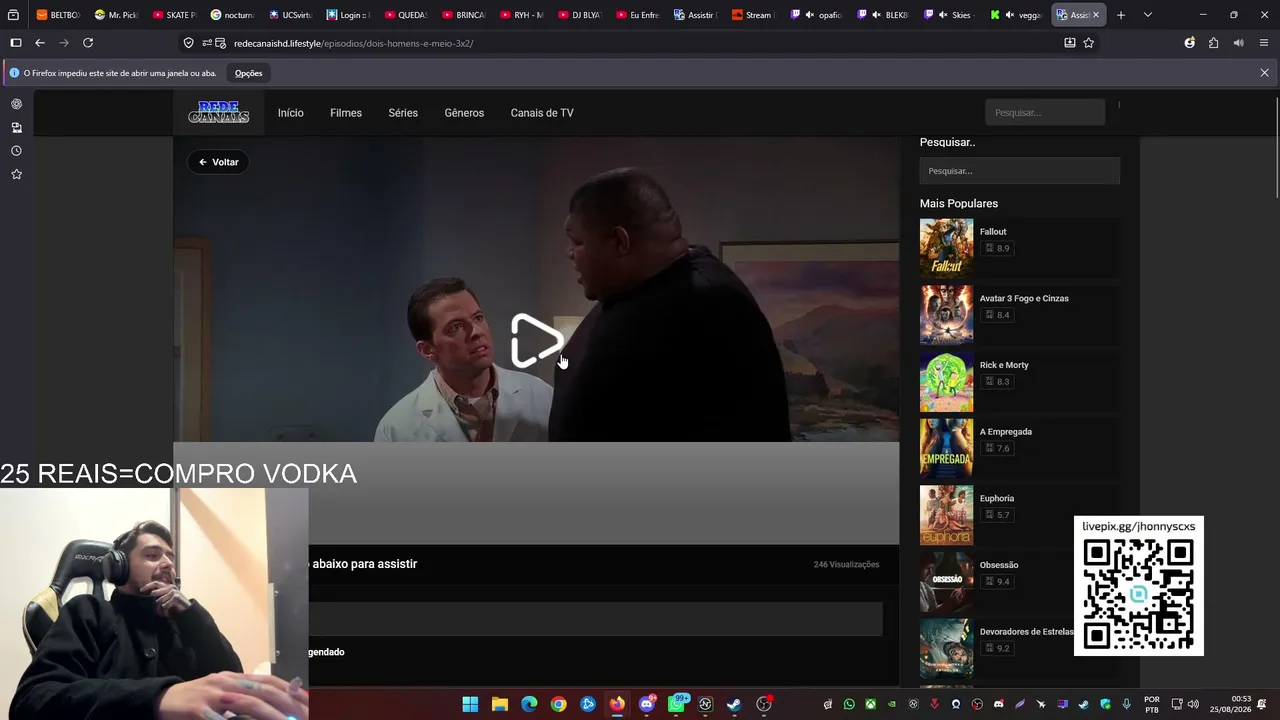The image size is (1280, 720).
Task: Focus the header Pesquisar search box
Action: click(1045, 113)
